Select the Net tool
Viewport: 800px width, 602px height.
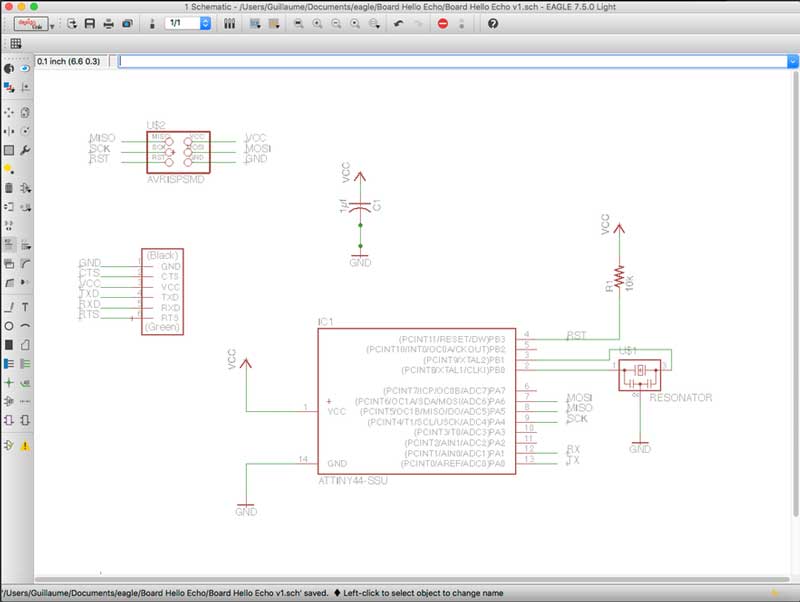[x=25, y=364]
